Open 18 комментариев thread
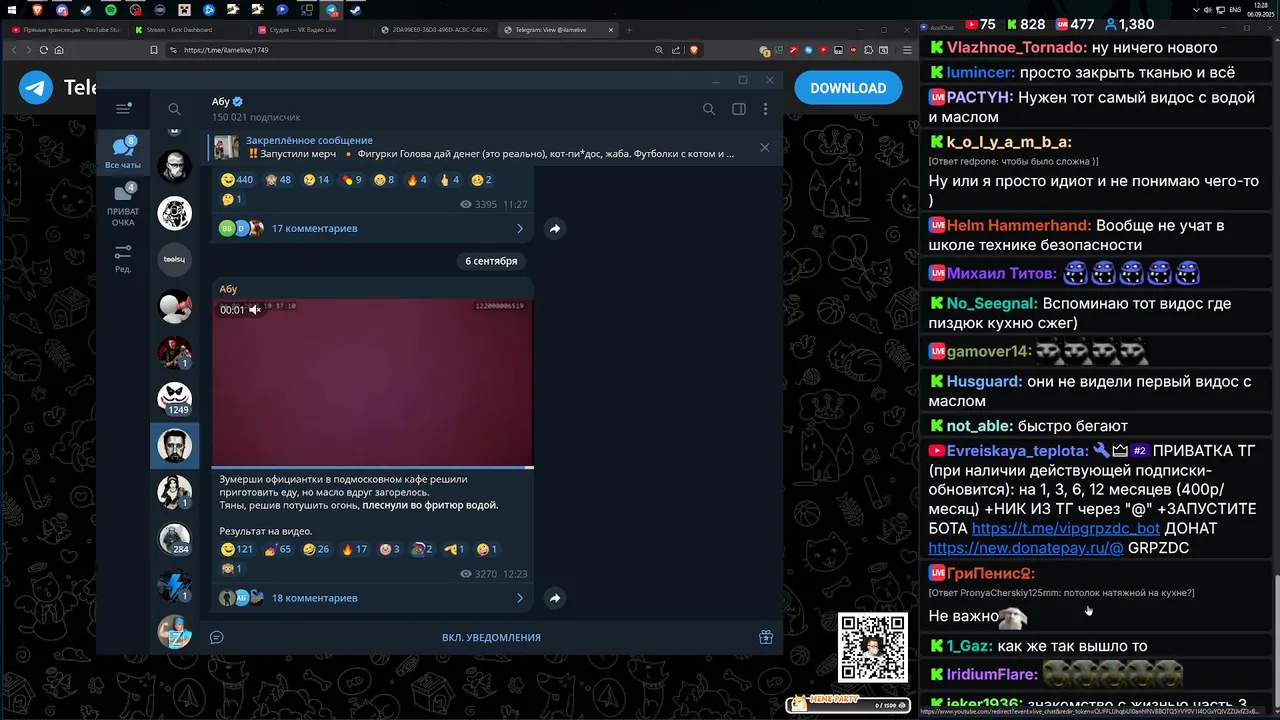This screenshot has height=720, width=1280. coord(372,598)
